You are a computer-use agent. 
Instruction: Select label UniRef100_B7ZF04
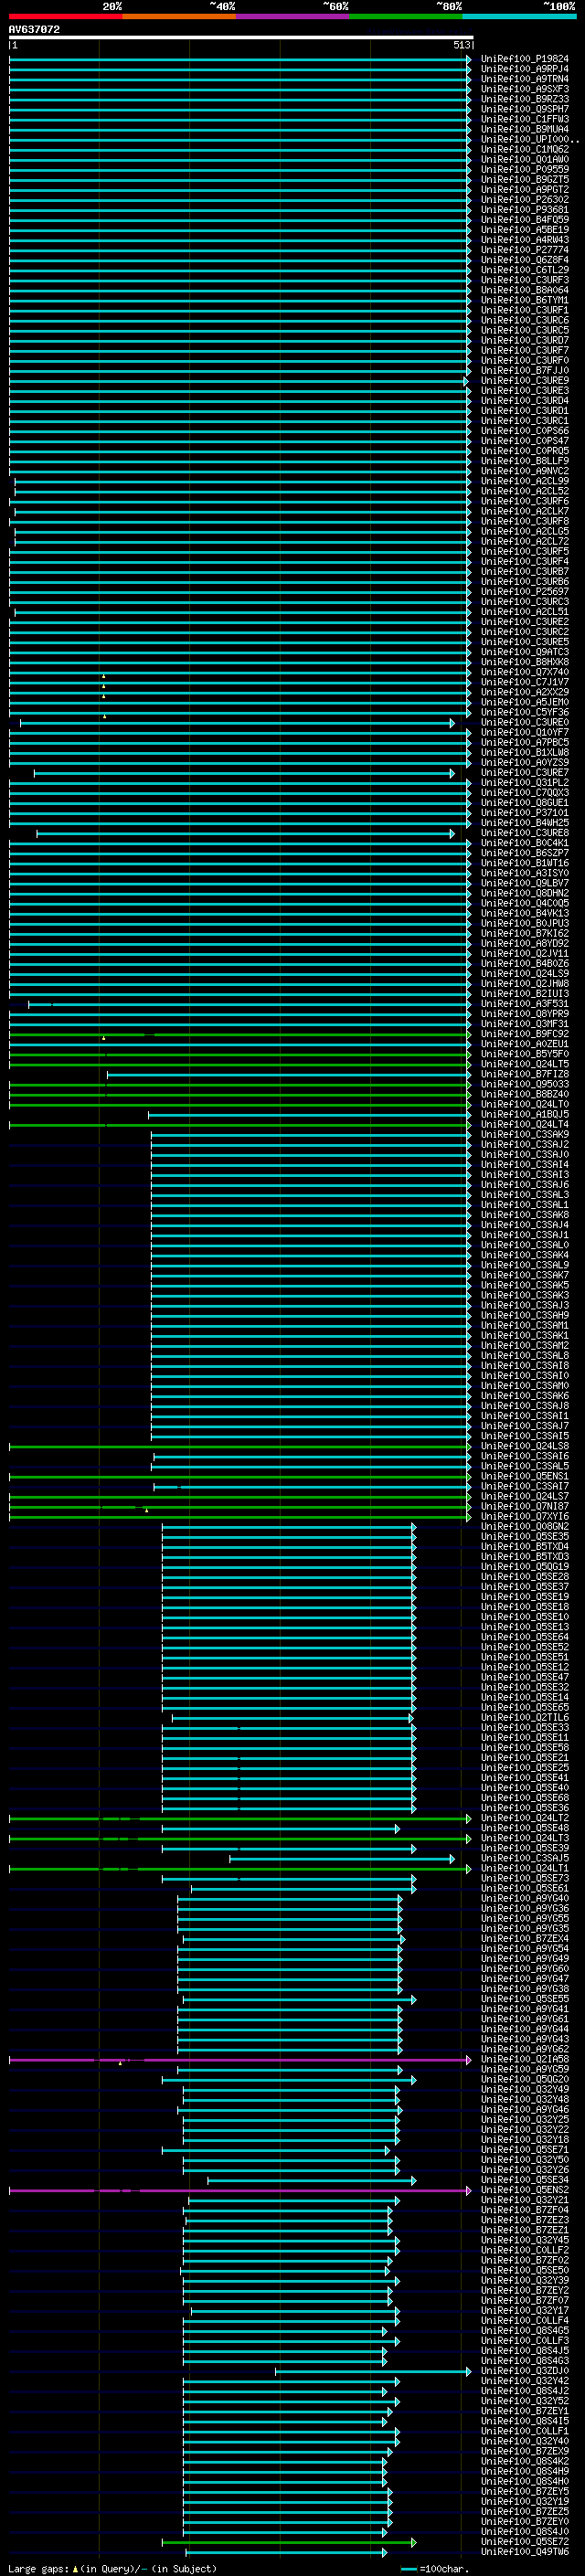pos(524,2210)
